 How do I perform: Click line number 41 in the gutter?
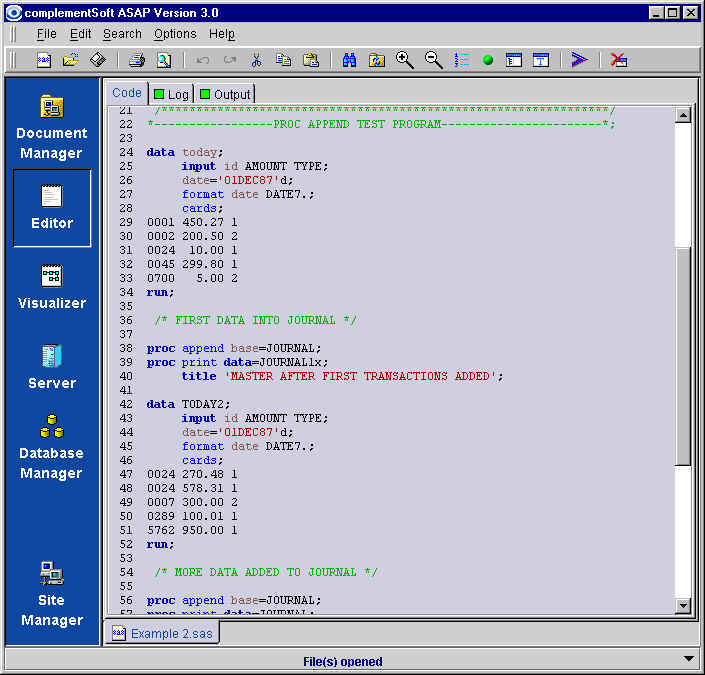click(x=126, y=390)
